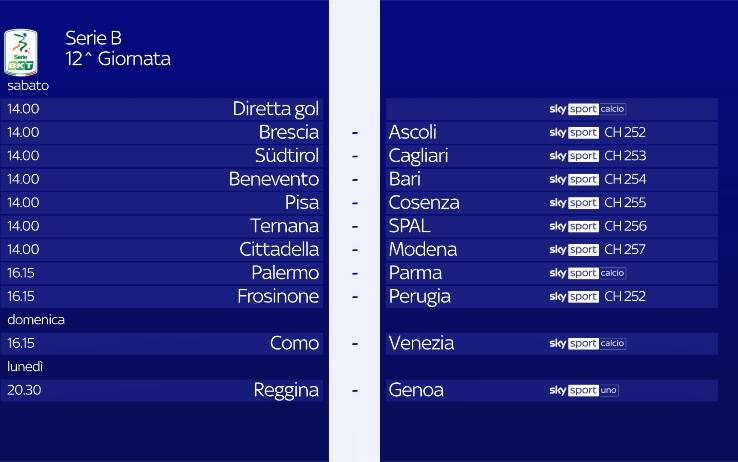
Task: Click sky sport logo next to CH 254
Action: (574, 180)
